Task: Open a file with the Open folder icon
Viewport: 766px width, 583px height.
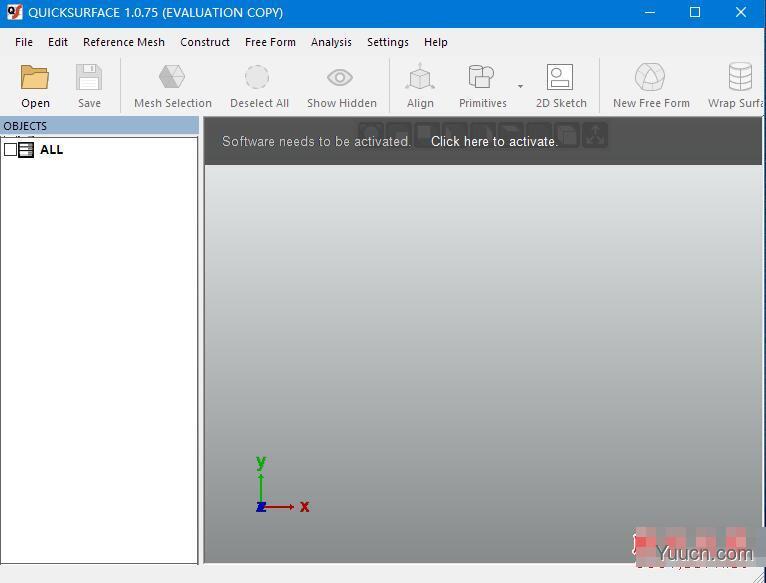Action: pos(35,77)
